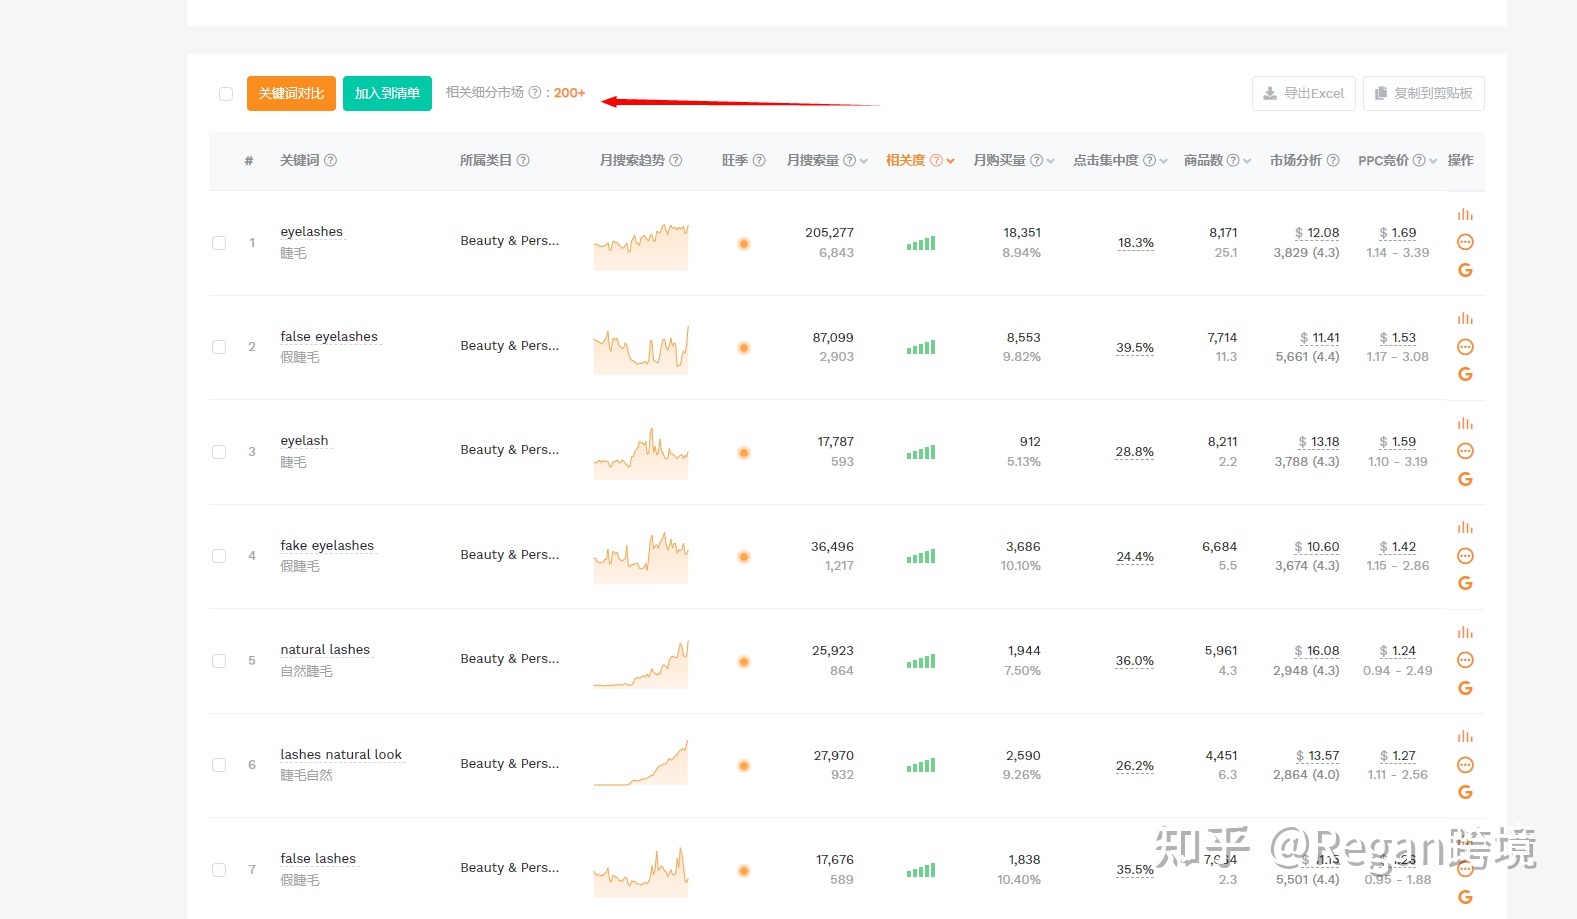Click the more-options icon for lashes natural look
This screenshot has height=919, width=1577.
click(1465, 765)
